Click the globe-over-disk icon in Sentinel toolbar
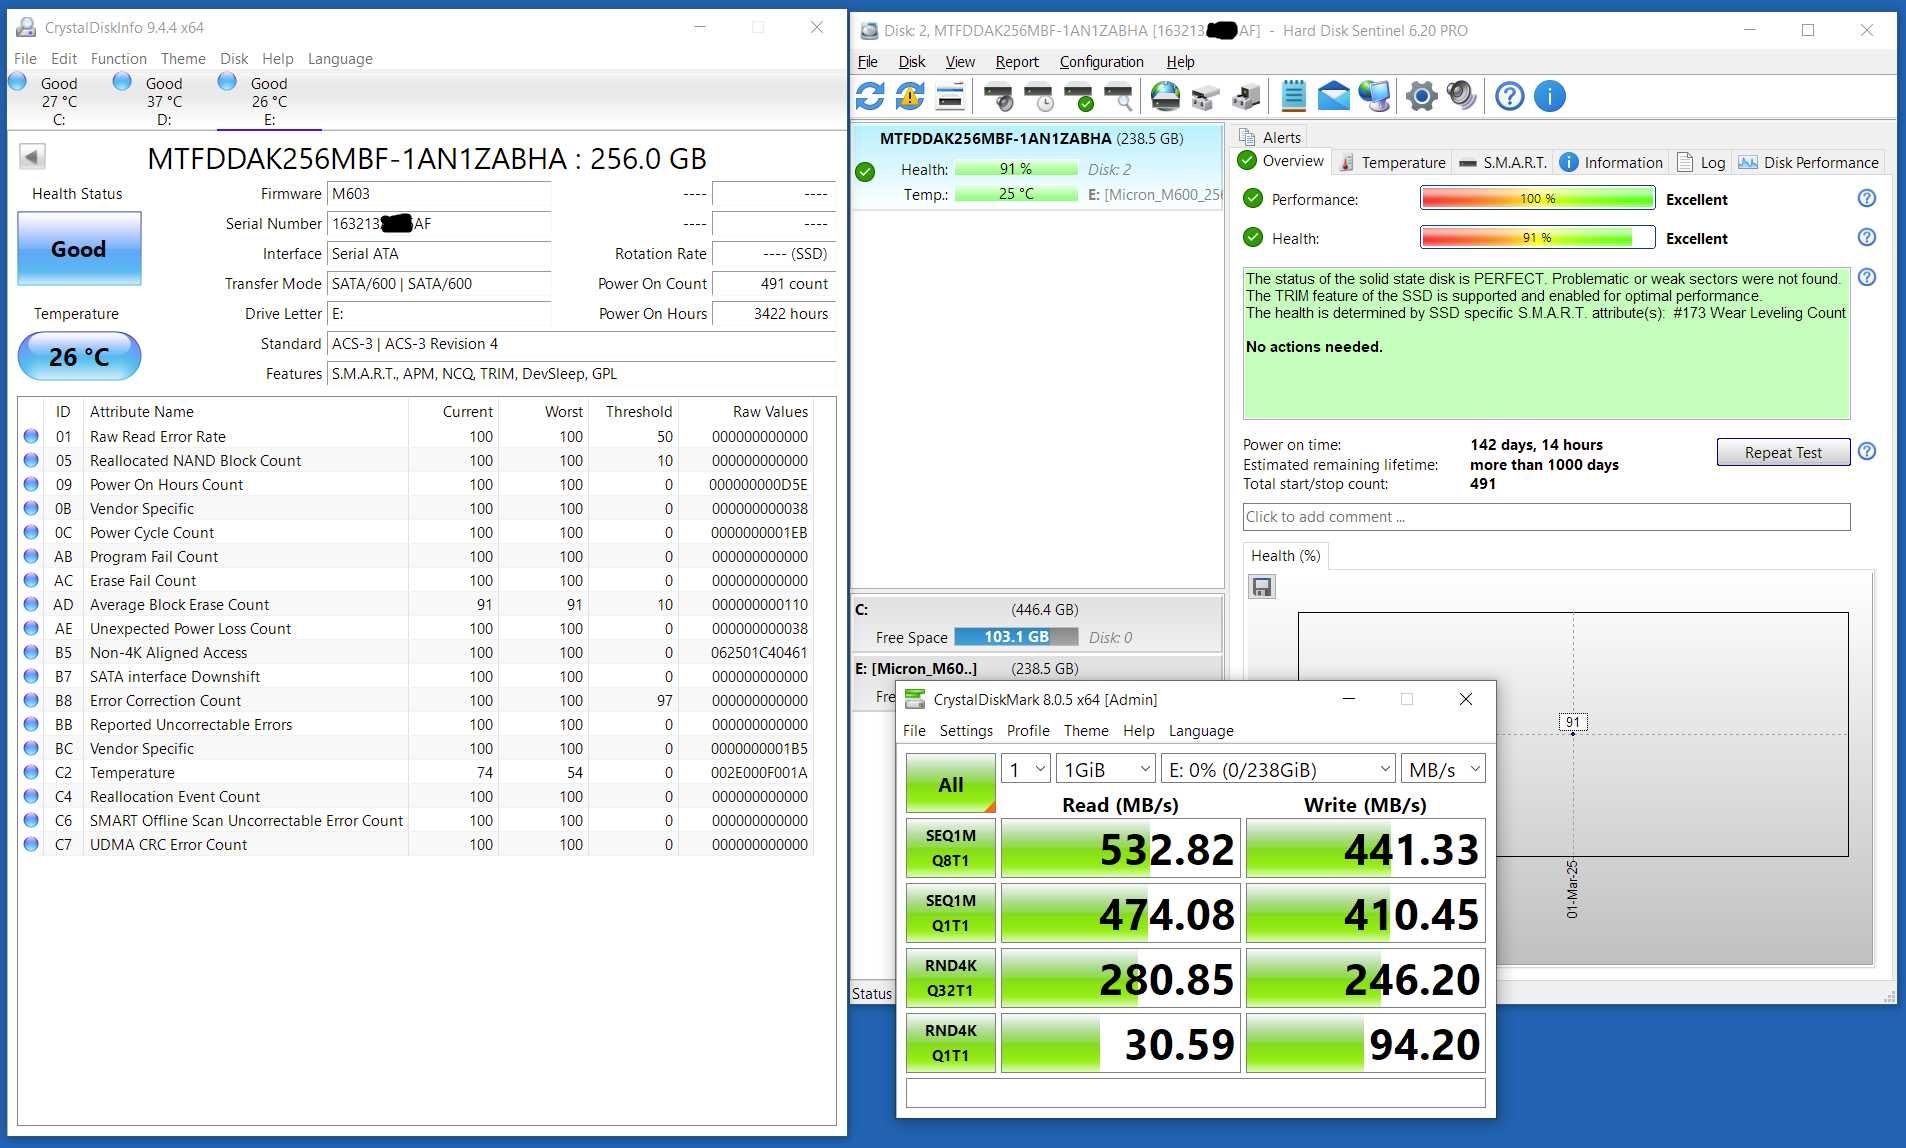 click(x=1165, y=96)
